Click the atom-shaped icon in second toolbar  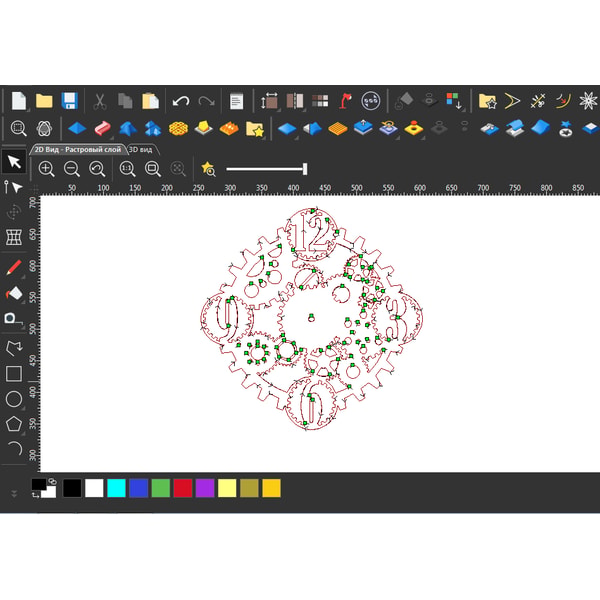pyautogui.click(x=44, y=129)
